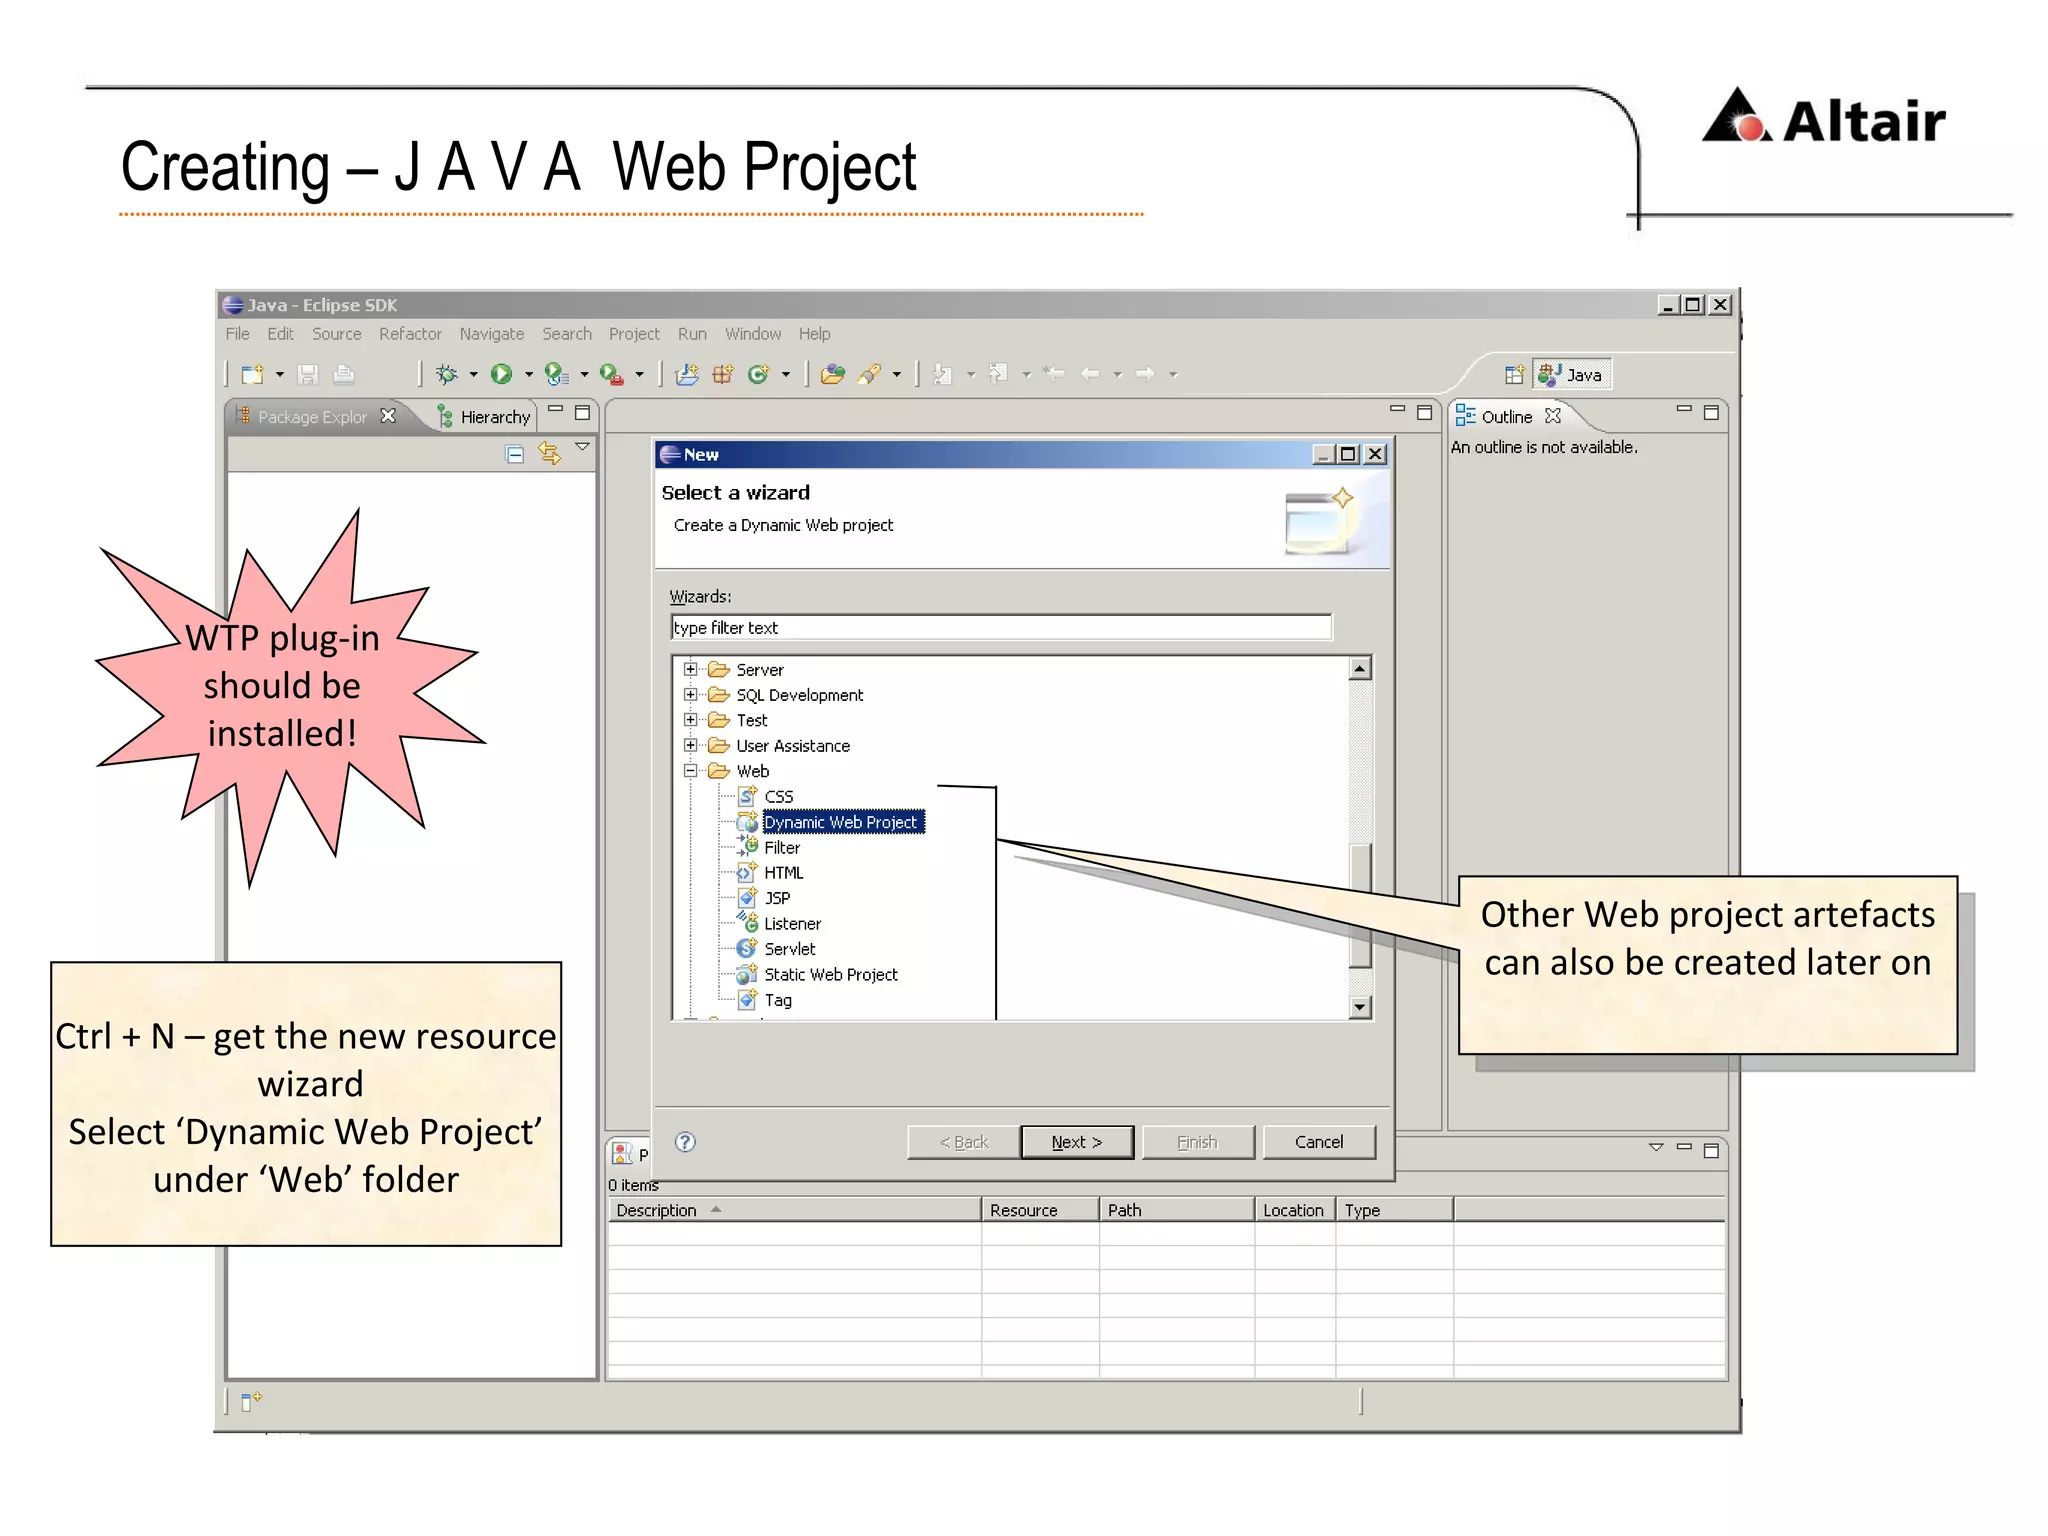Close the Outline view tab

(1552, 416)
